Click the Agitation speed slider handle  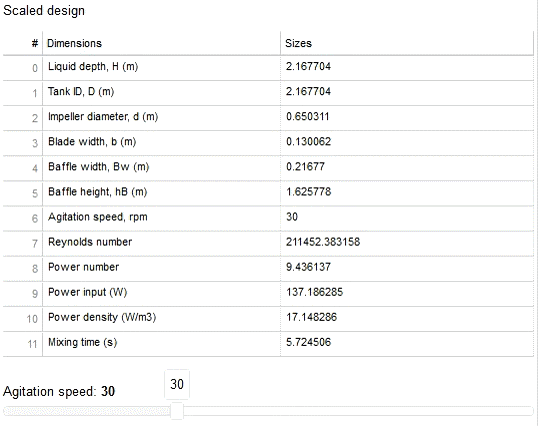click(177, 411)
